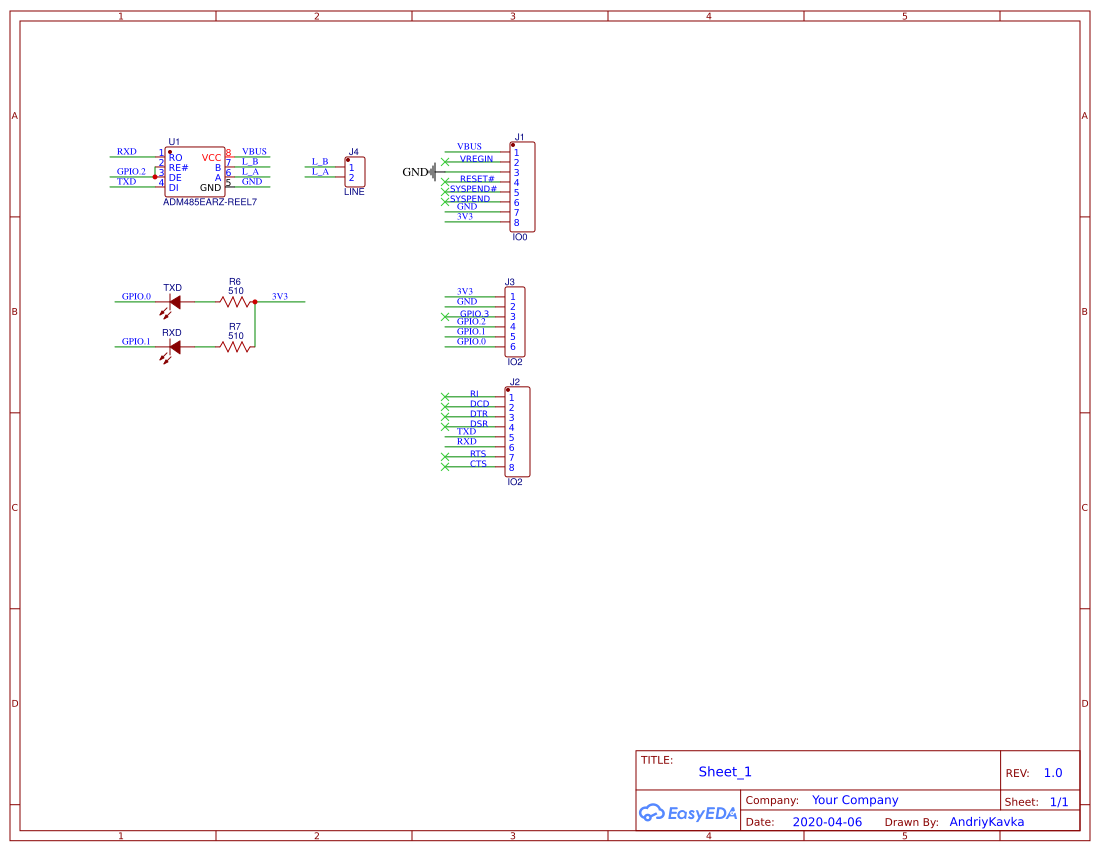This screenshot has height=851, width=1100.
Task: Select the GPIO.2 net label near U1
Action: 132,171
